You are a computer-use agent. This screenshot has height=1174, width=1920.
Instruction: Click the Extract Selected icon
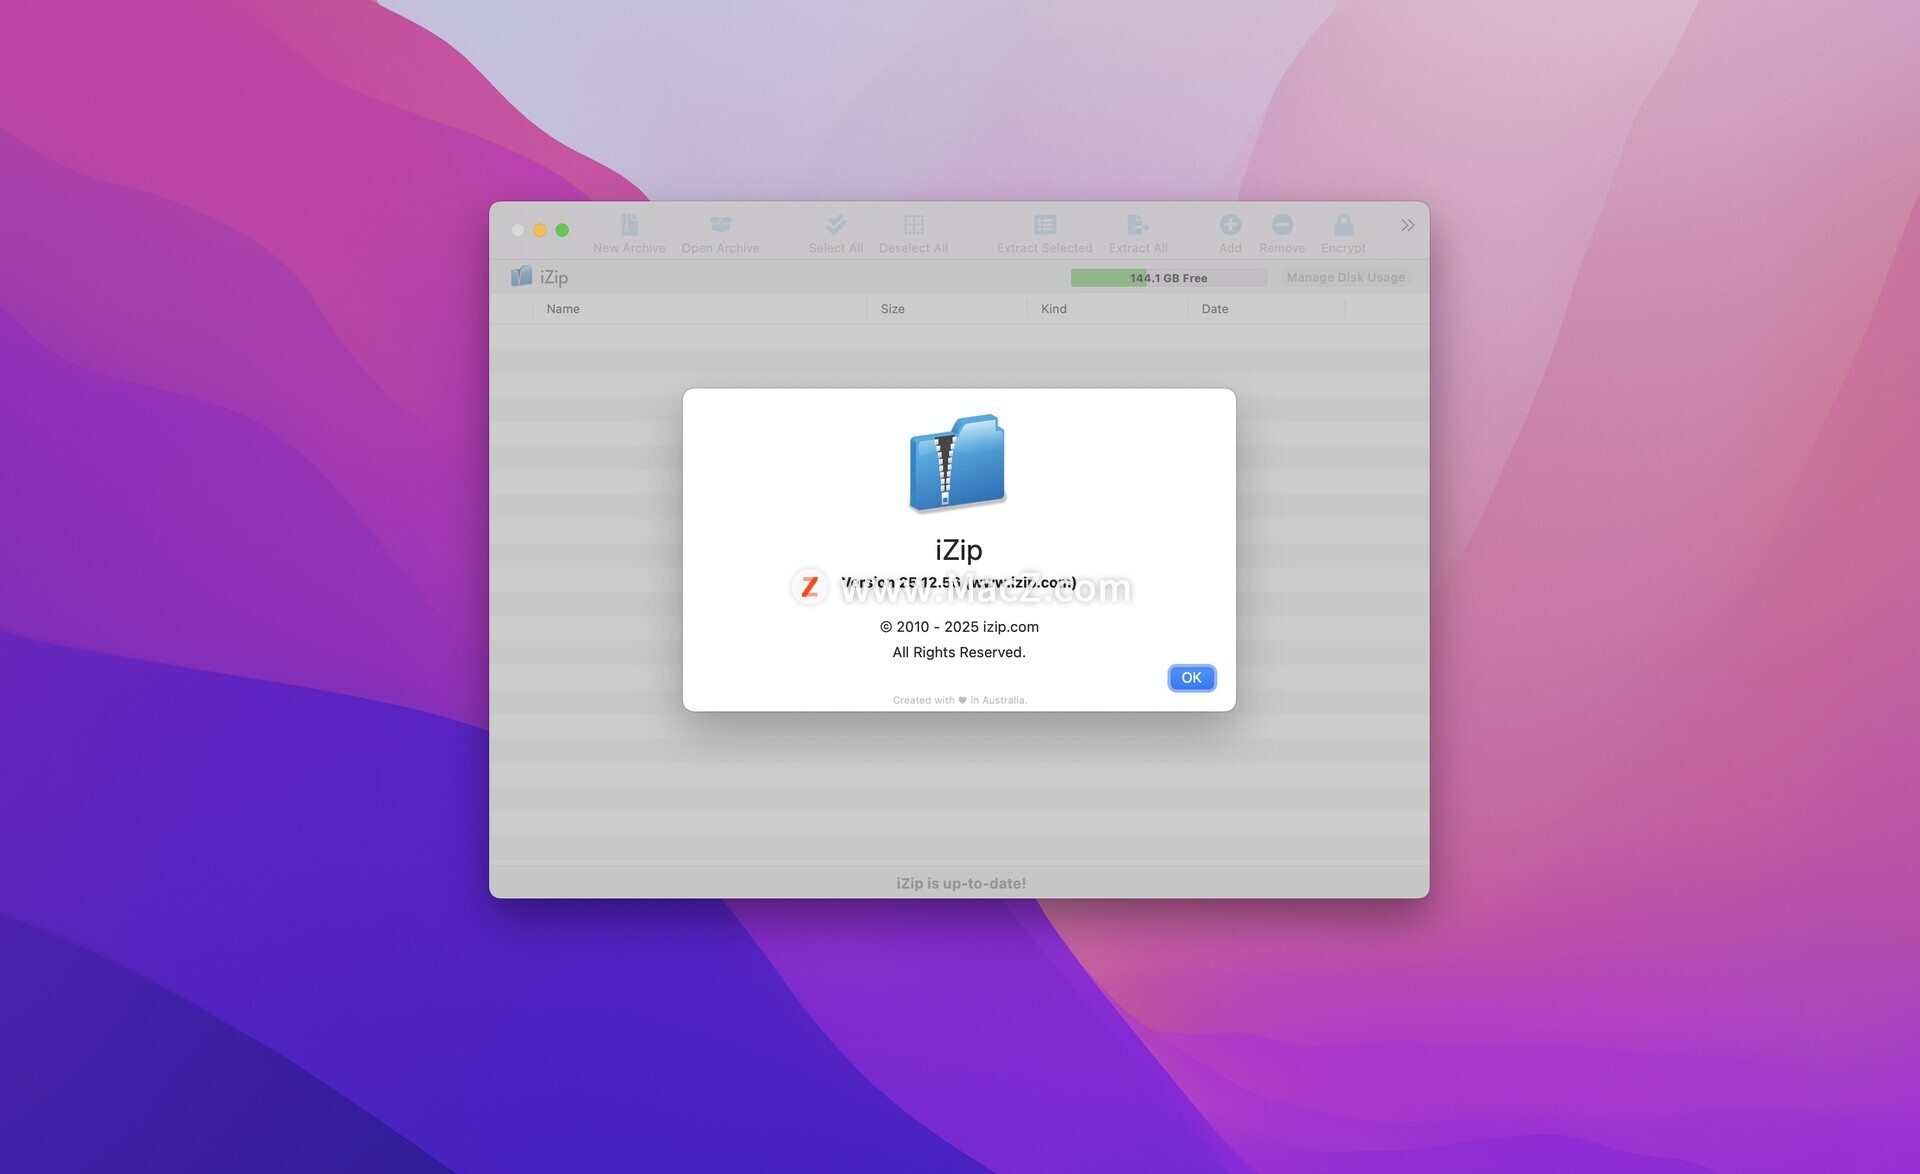tap(1044, 225)
